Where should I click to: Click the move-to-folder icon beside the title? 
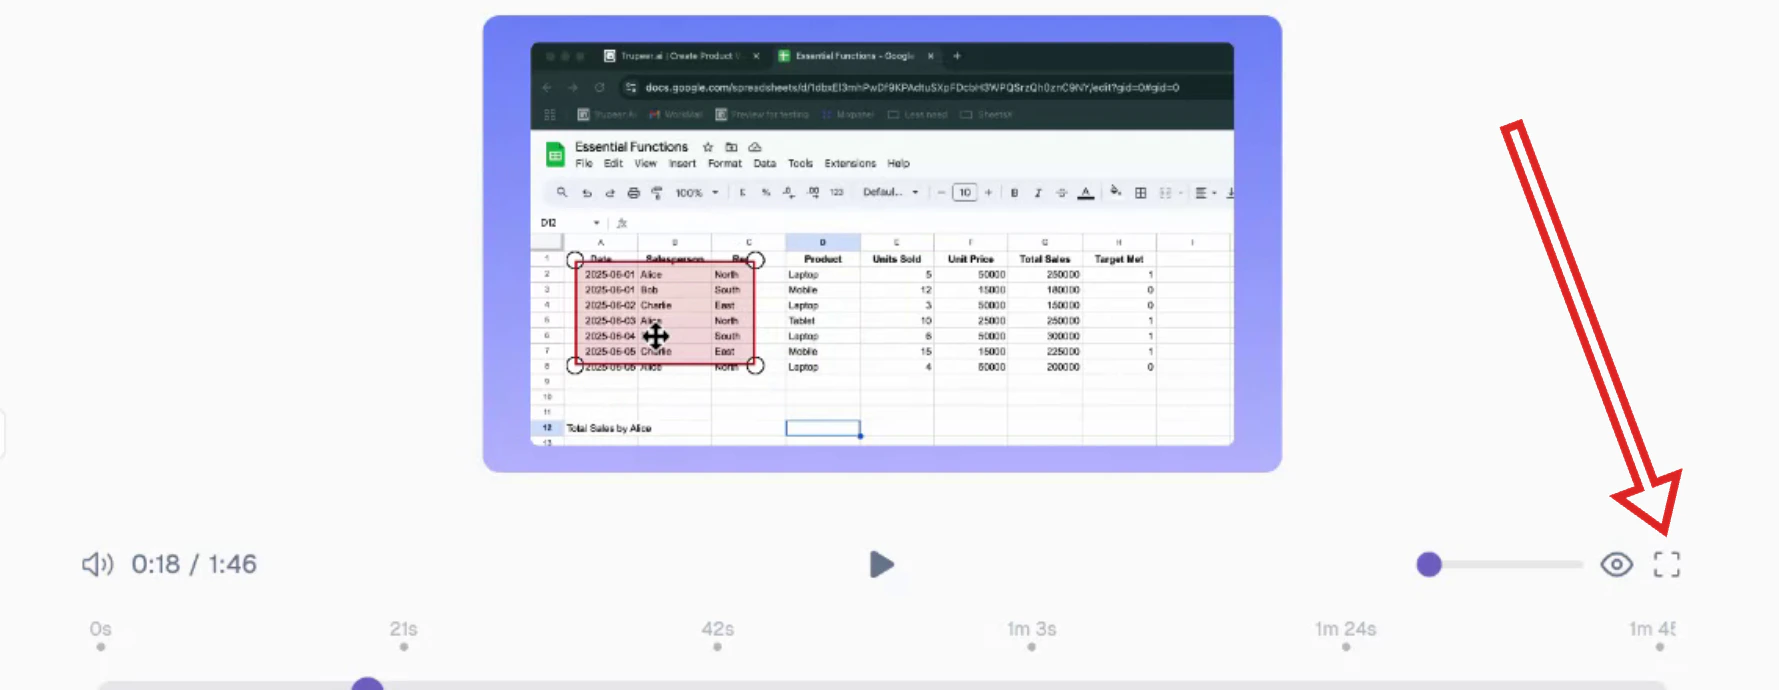(x=731, y=147)
